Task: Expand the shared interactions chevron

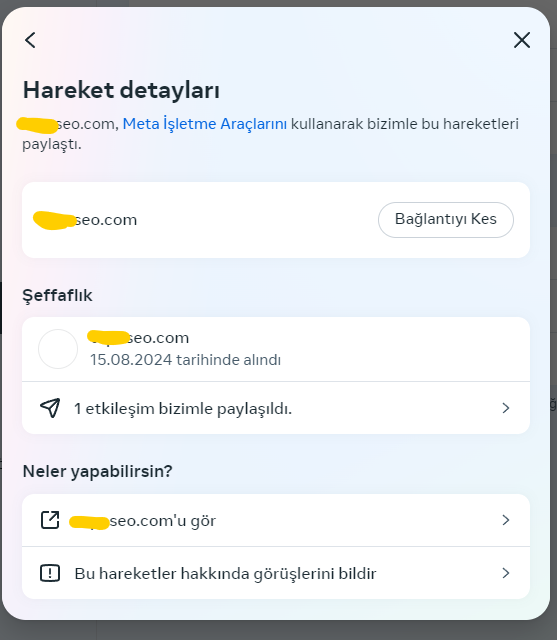Action: [x=506, y=408]
